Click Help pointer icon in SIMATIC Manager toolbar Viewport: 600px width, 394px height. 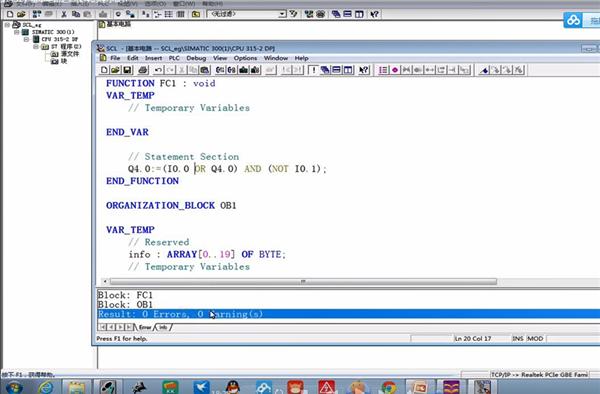pyautogui.click(x=374, y=14)
